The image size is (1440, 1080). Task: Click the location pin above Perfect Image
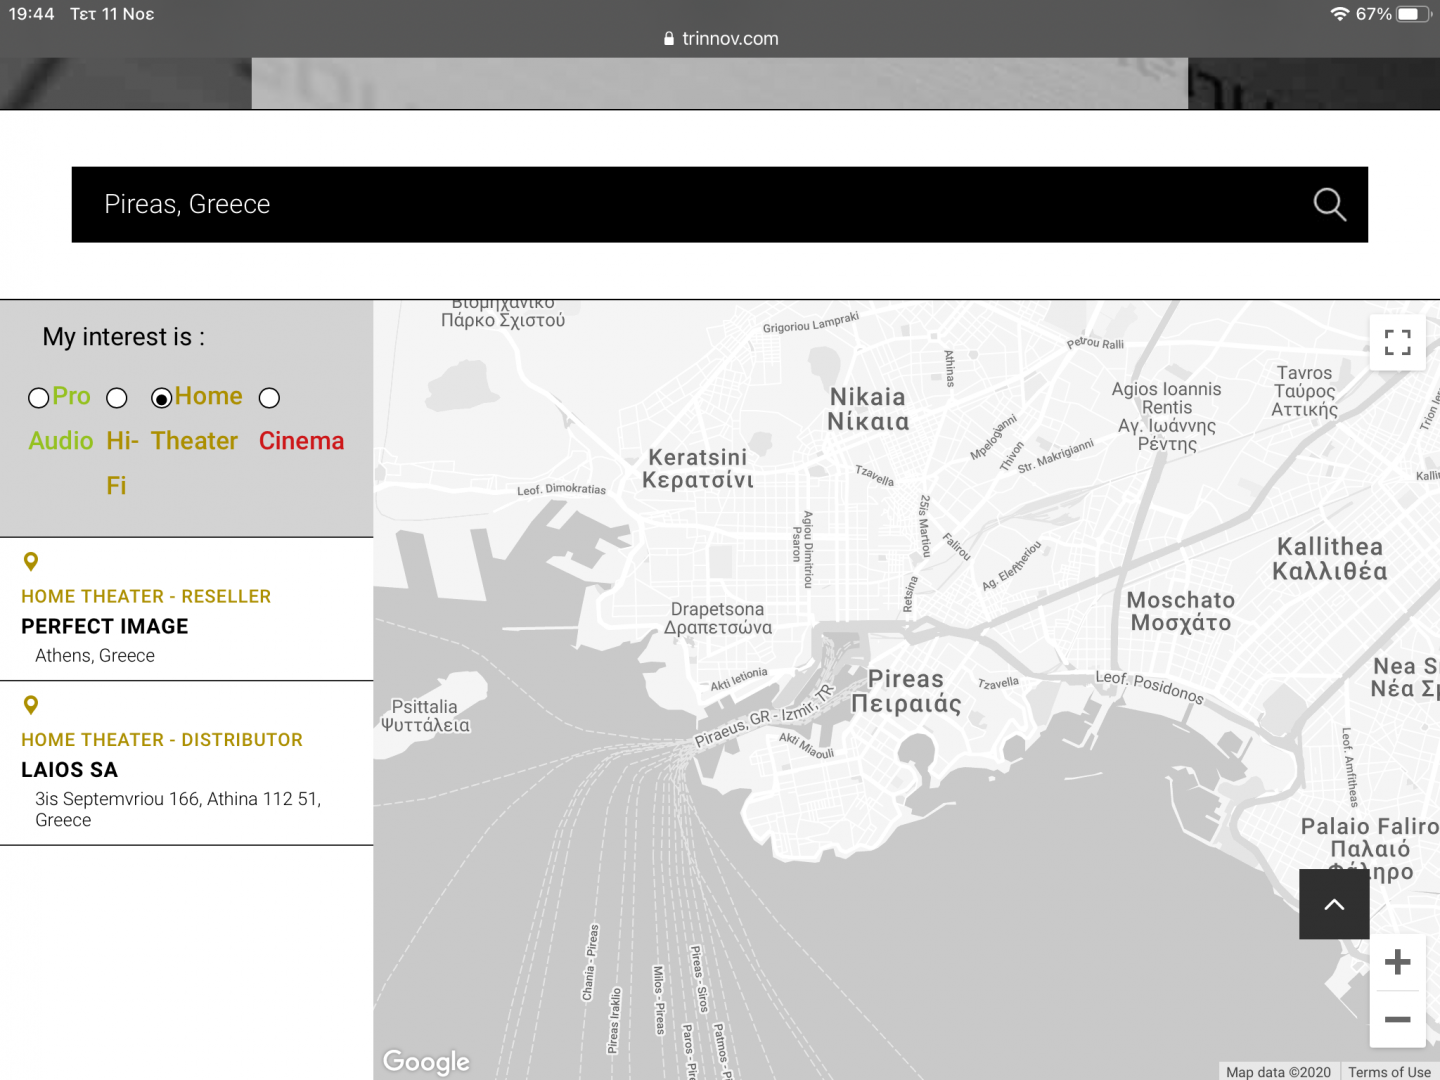pos(31,562)
